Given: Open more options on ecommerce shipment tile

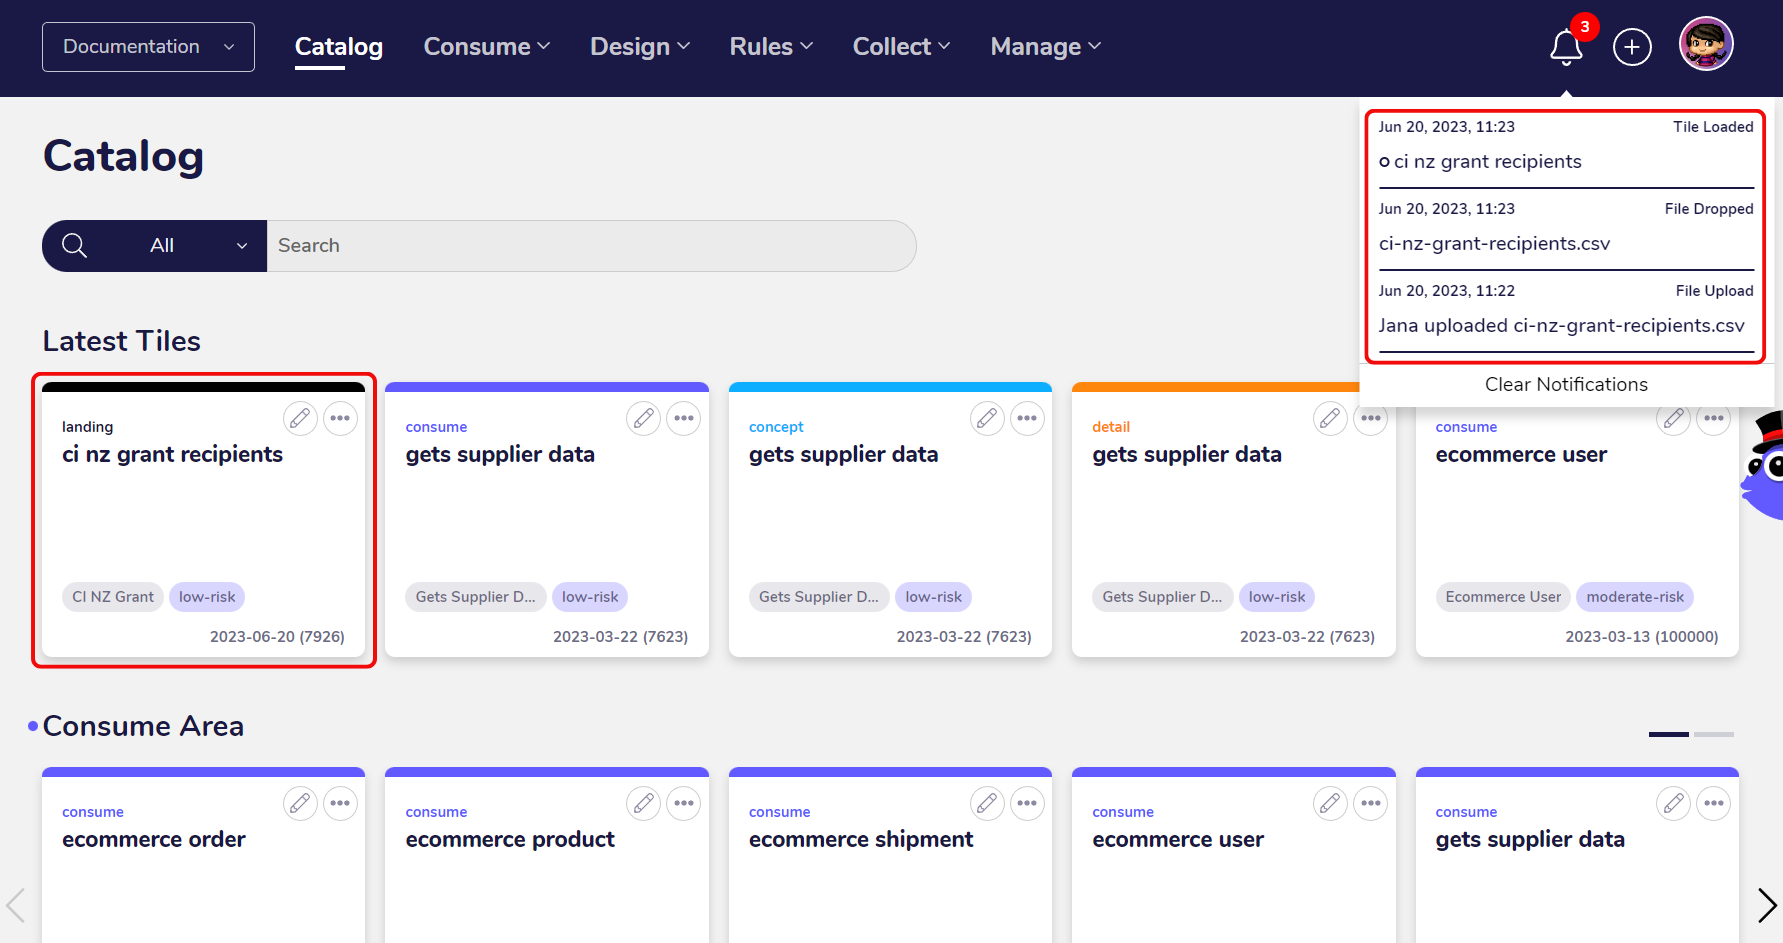Looking at the screenshot, I should coord(1027,803).
